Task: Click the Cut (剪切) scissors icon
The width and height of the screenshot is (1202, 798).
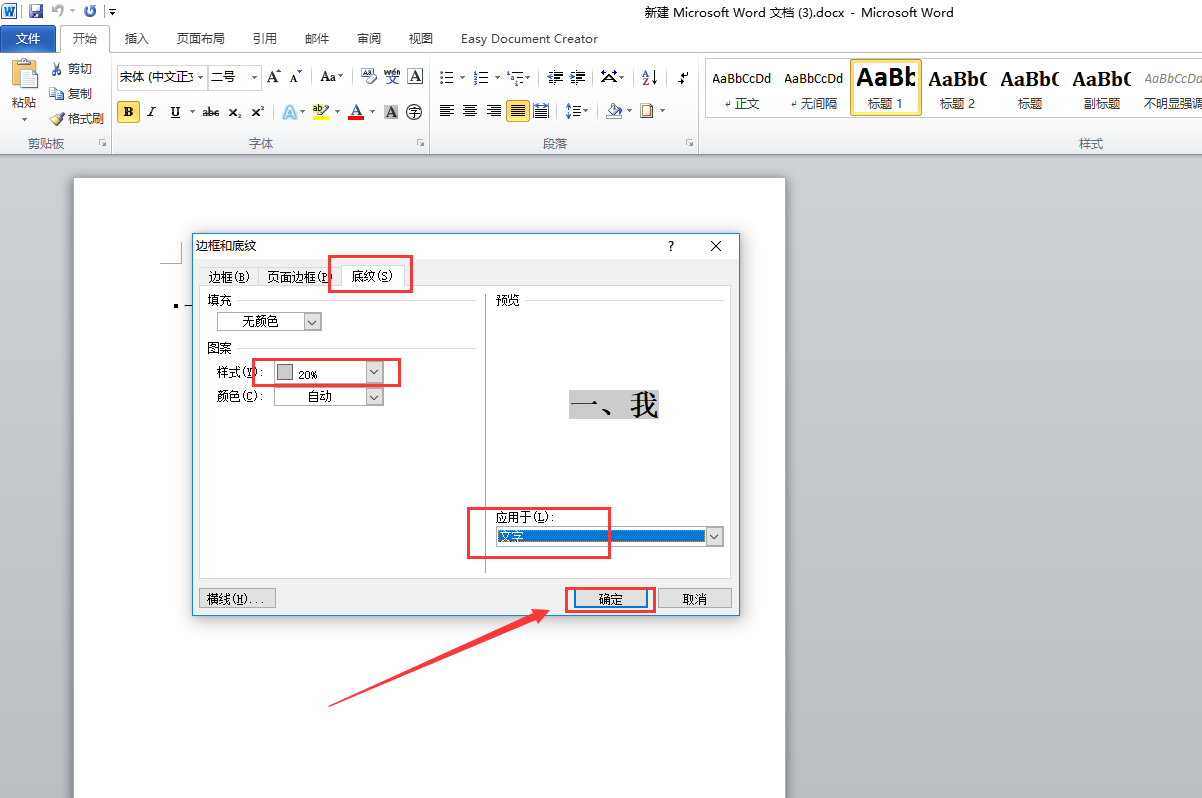Action: click(57, 69)
